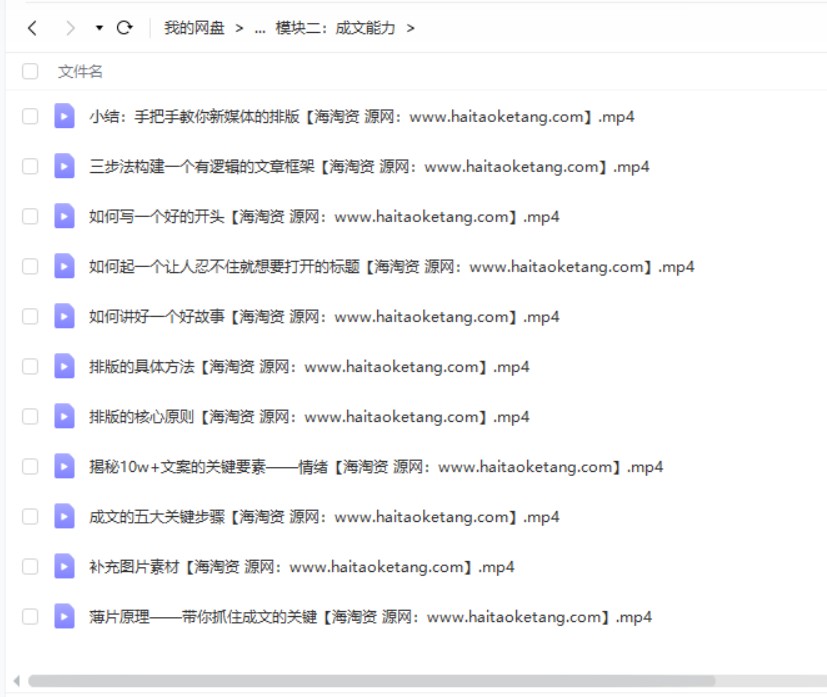
Task: Go back with the left arrow
Action: click(x=32, y=27)
